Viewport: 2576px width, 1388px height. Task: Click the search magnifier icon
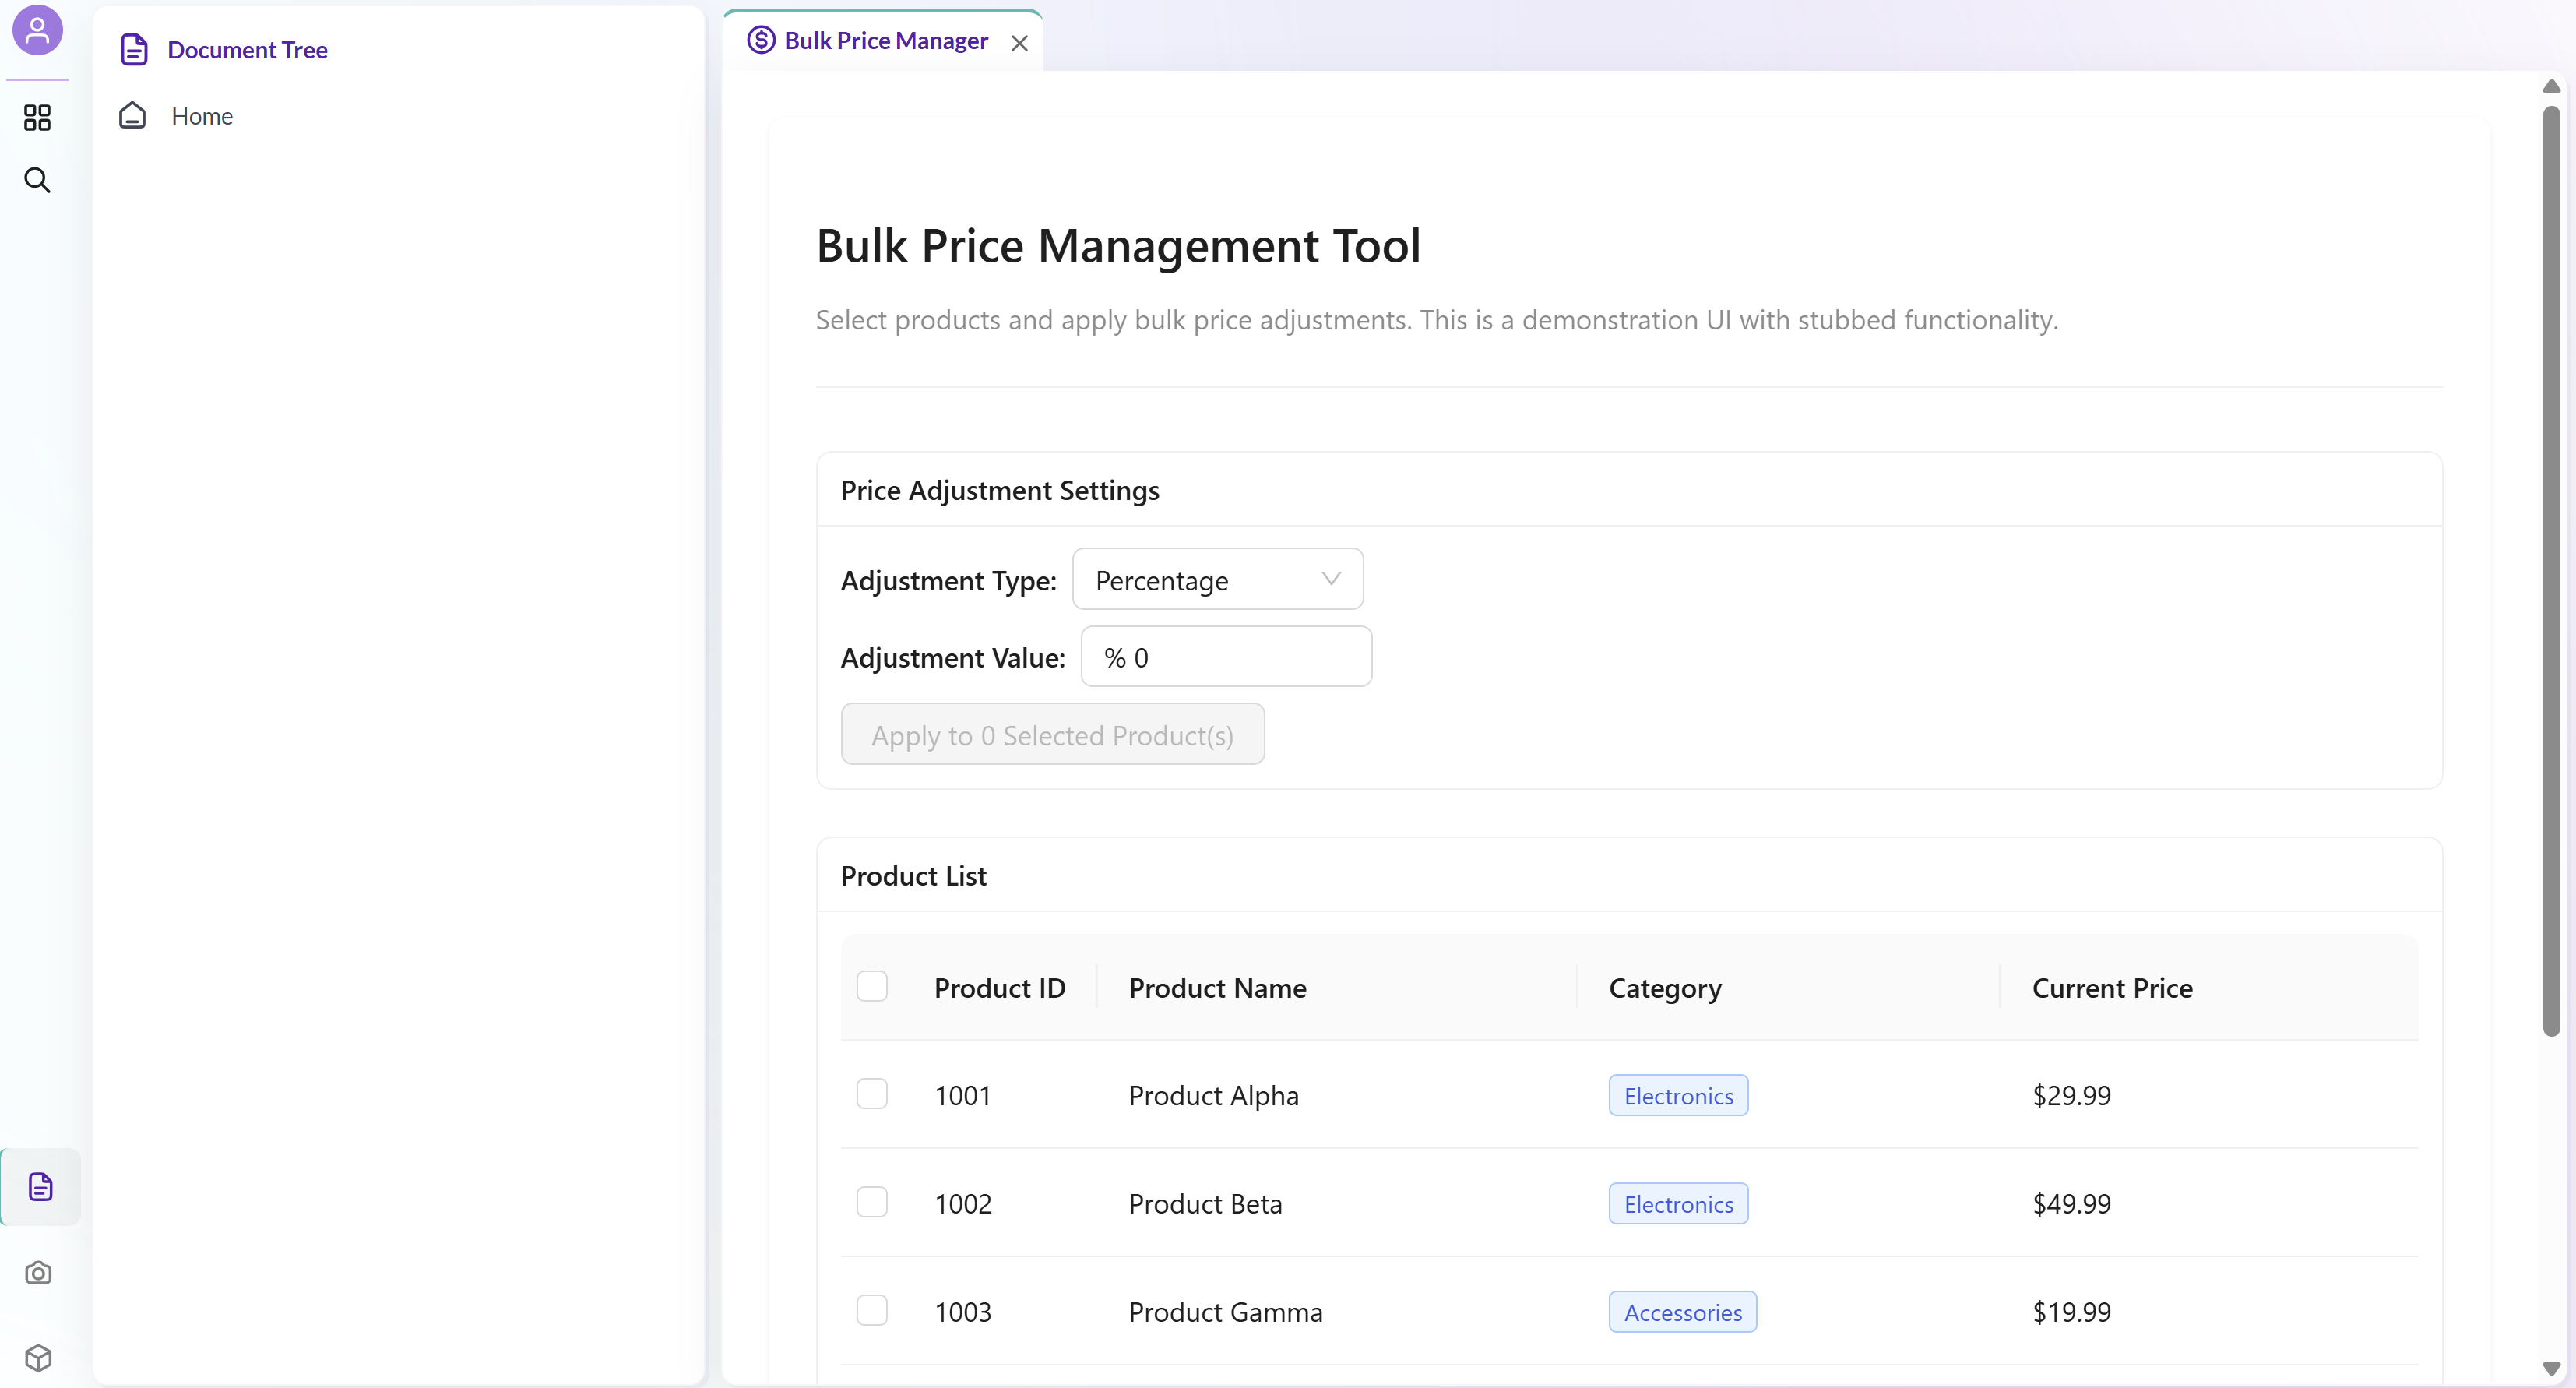coord(37,180)
